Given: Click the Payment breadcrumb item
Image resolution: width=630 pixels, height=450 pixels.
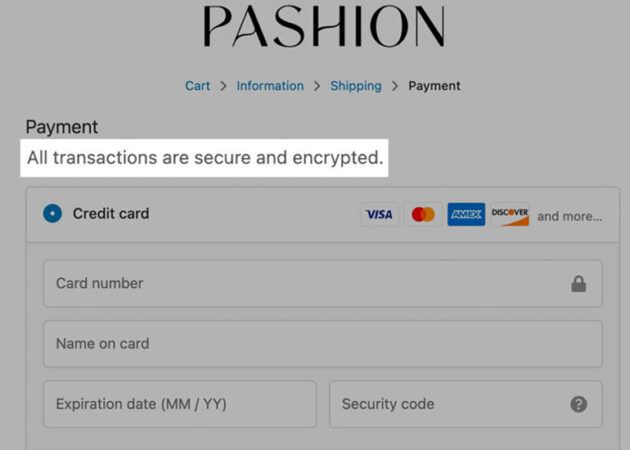Looking at the screenshot, I should point(434,86).
